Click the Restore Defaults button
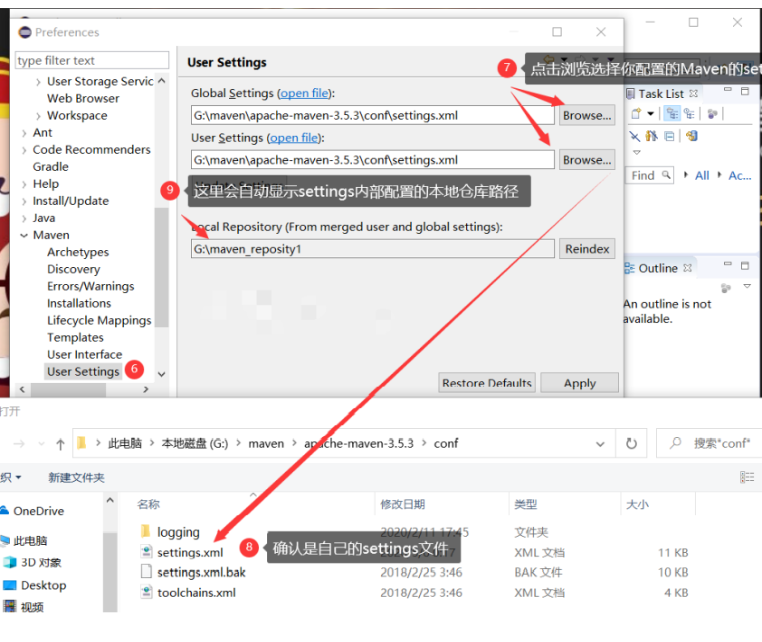The height and width of the screenshot is (642, 762). pos(486,383)
